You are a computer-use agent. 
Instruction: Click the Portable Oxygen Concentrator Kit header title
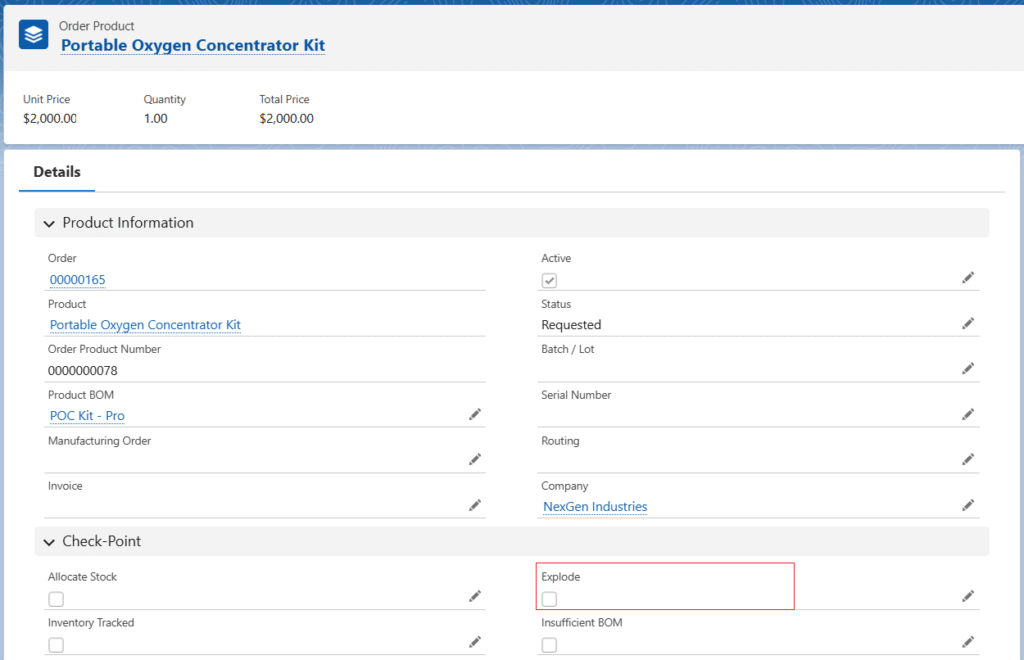(x=193, y=45)
